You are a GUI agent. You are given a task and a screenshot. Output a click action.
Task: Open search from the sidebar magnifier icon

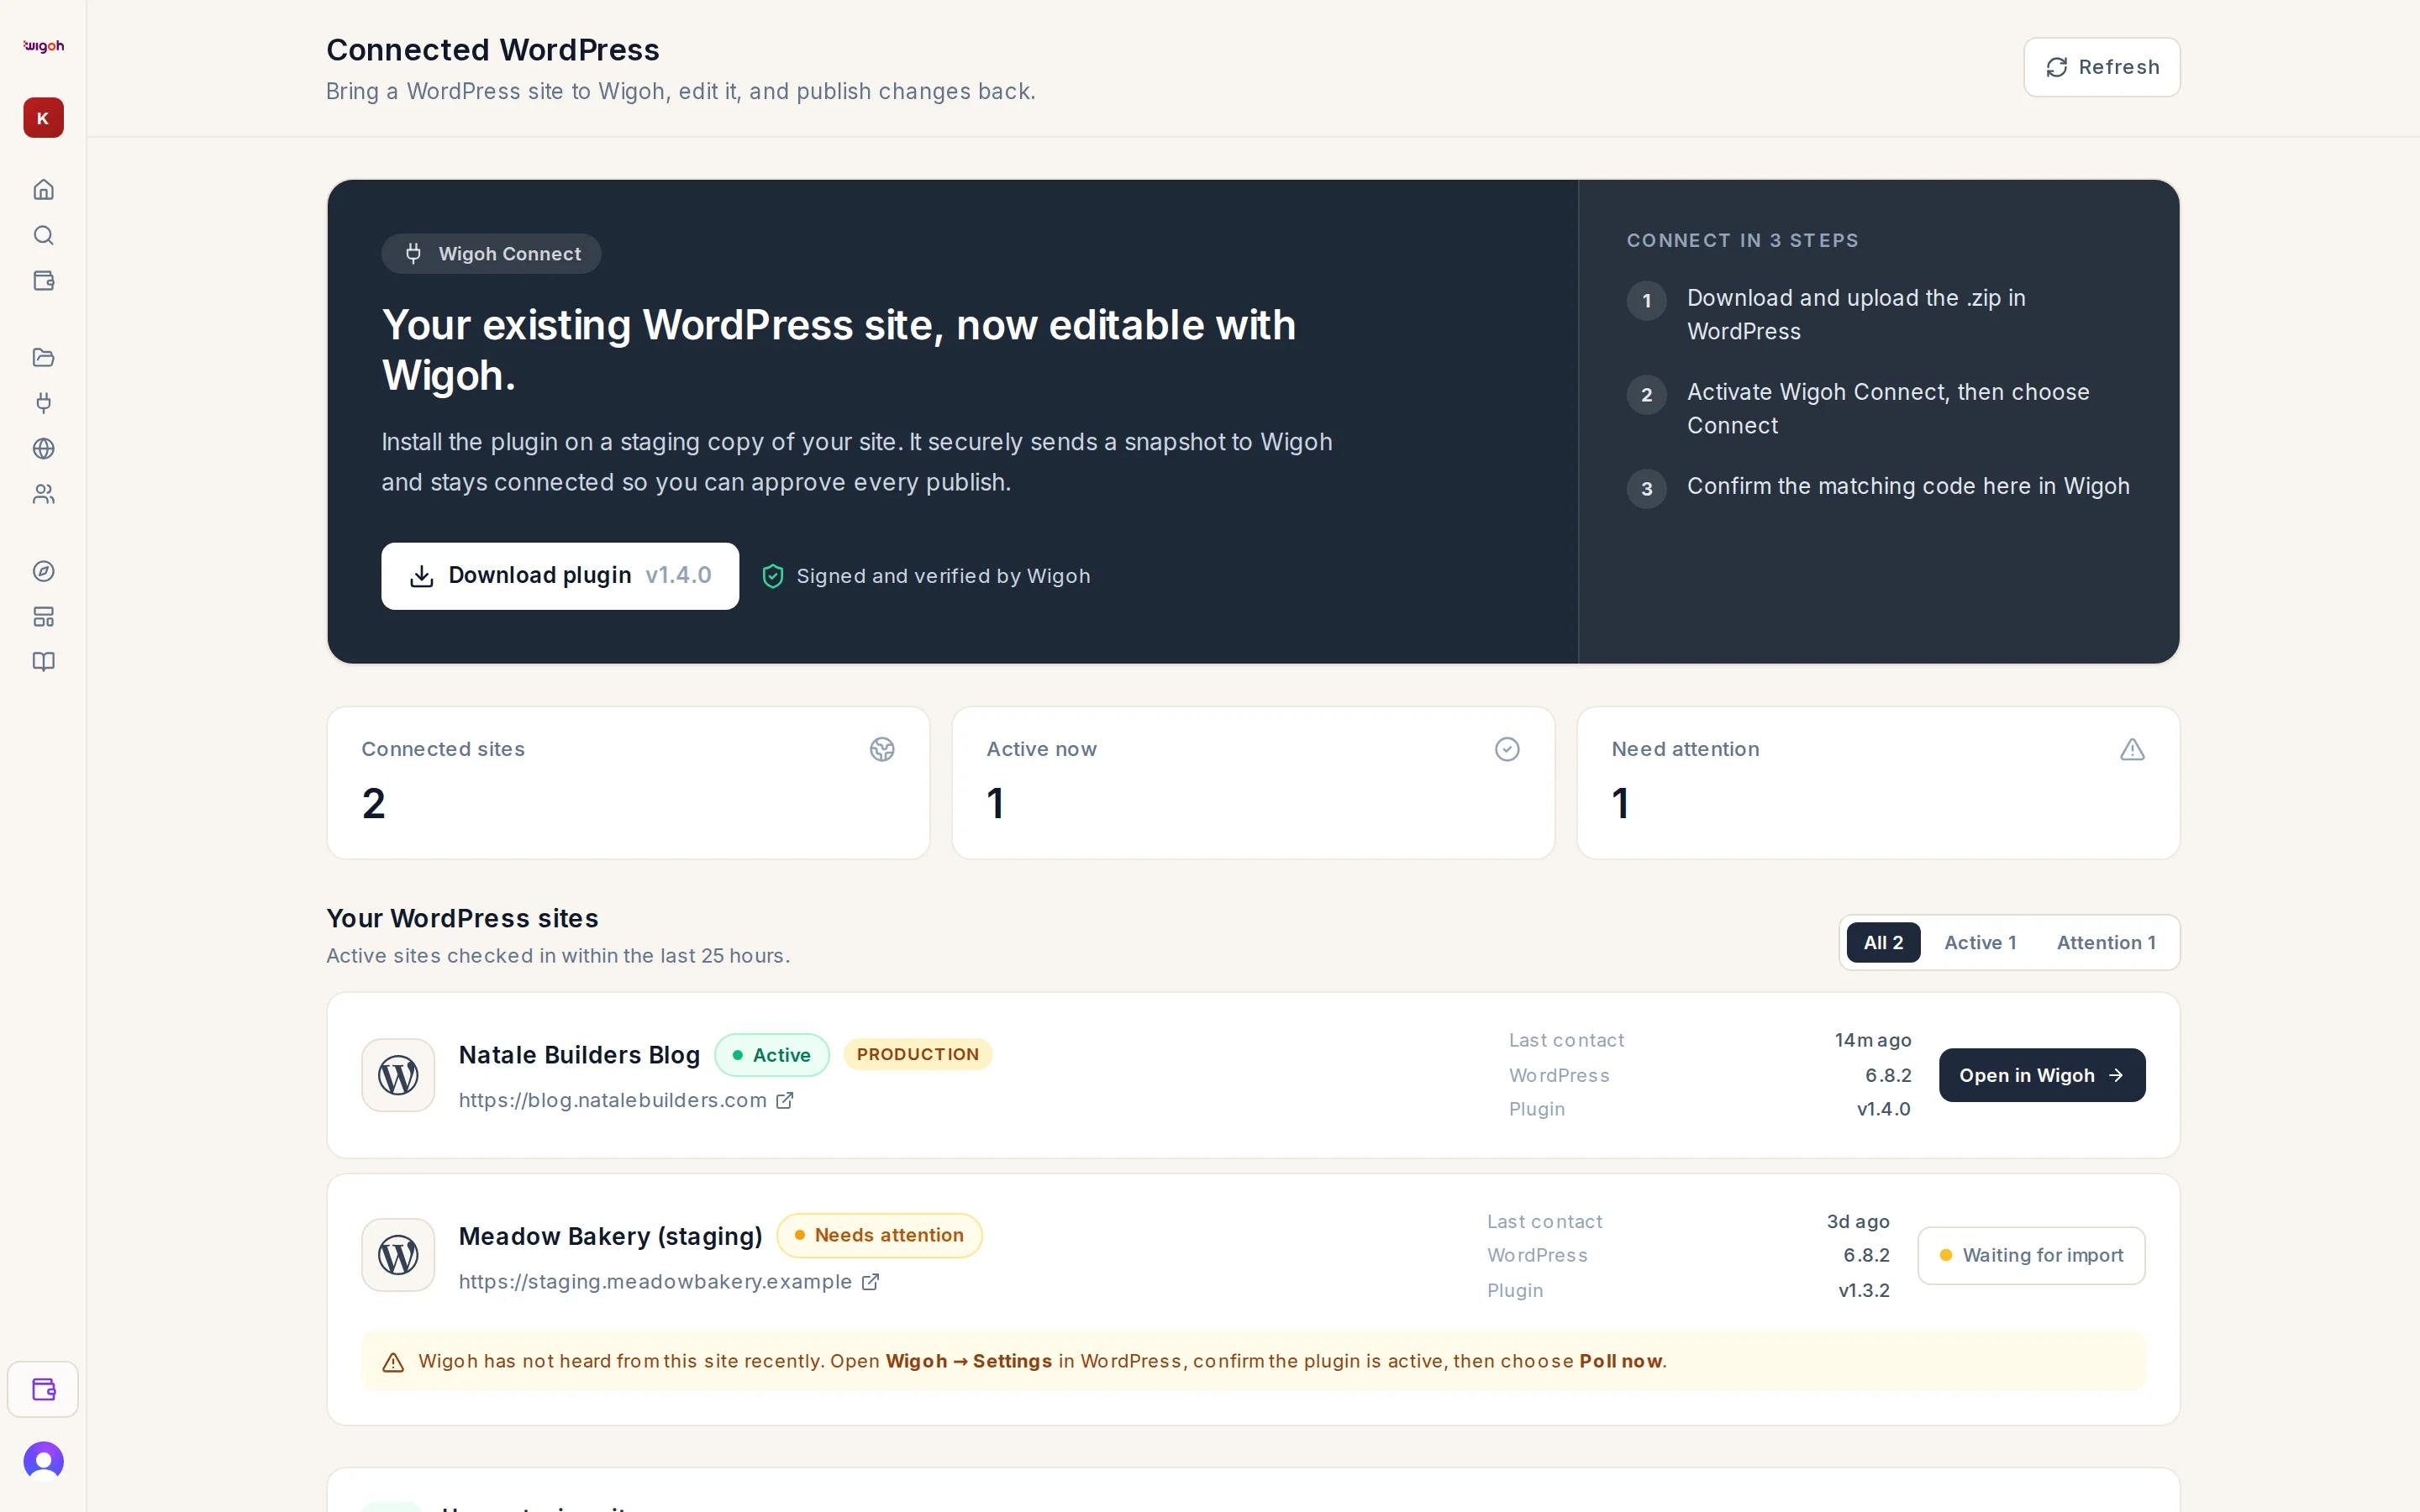[x=43, y=235]
